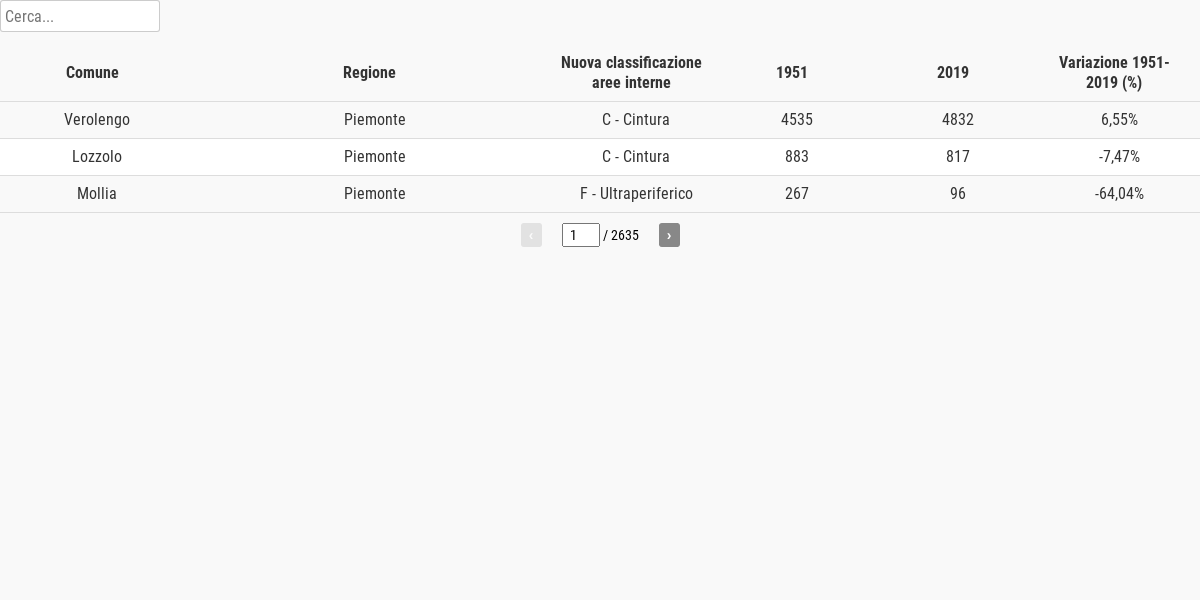Click the -64,04% variation cell

point(1119,194)
